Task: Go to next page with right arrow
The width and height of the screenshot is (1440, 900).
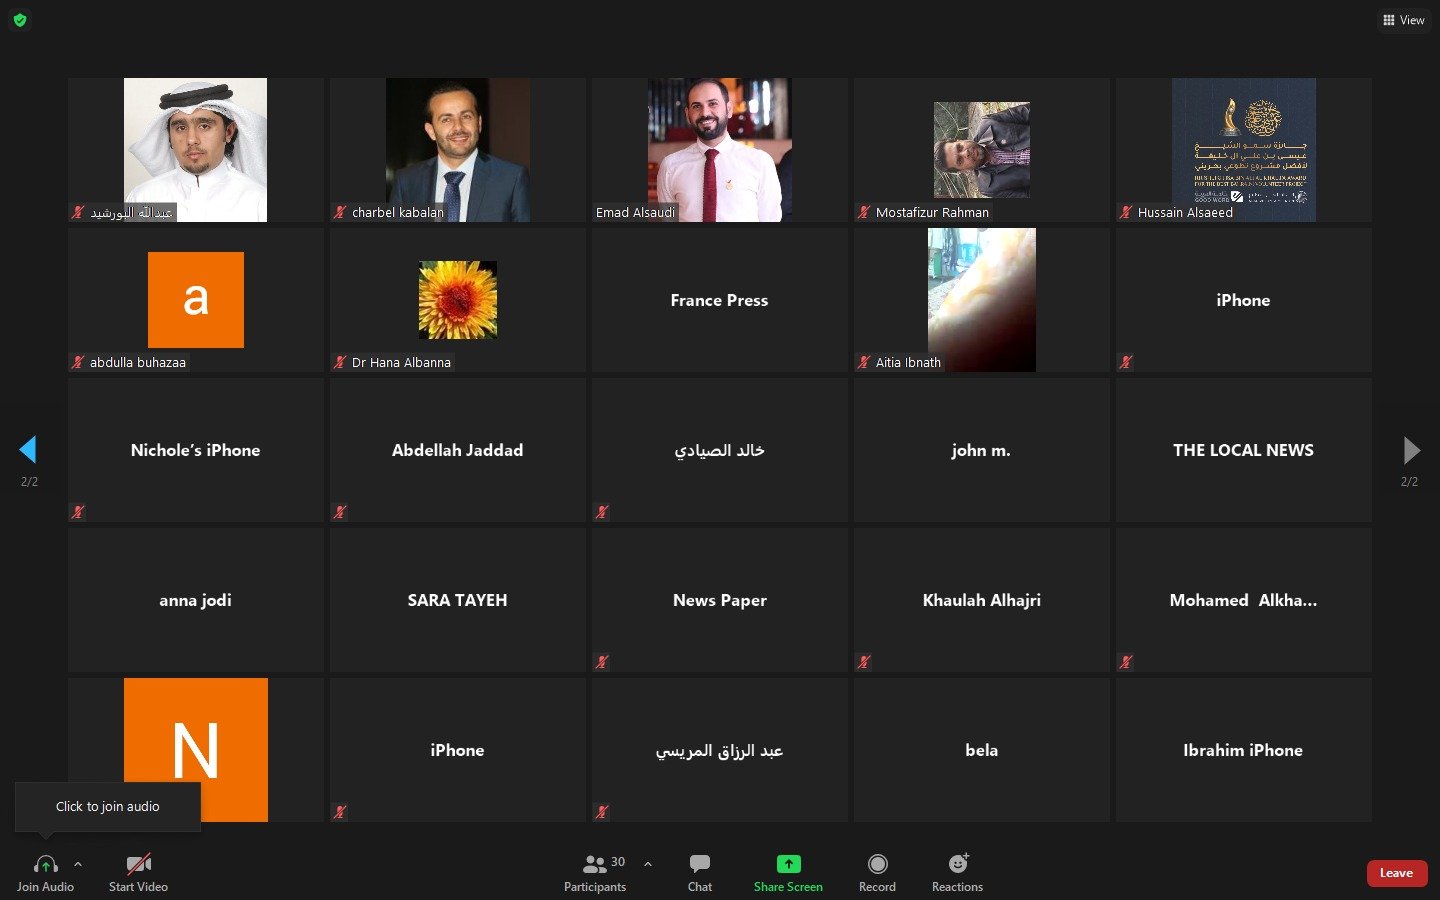Action: [1411, 450]
